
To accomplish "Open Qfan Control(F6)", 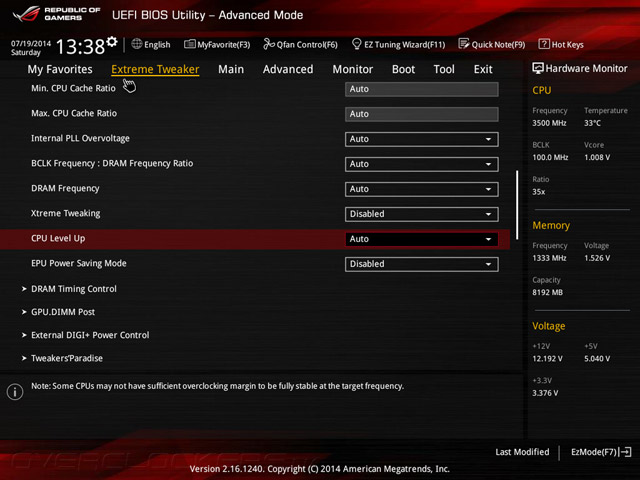I will click(x=300, y=44).
